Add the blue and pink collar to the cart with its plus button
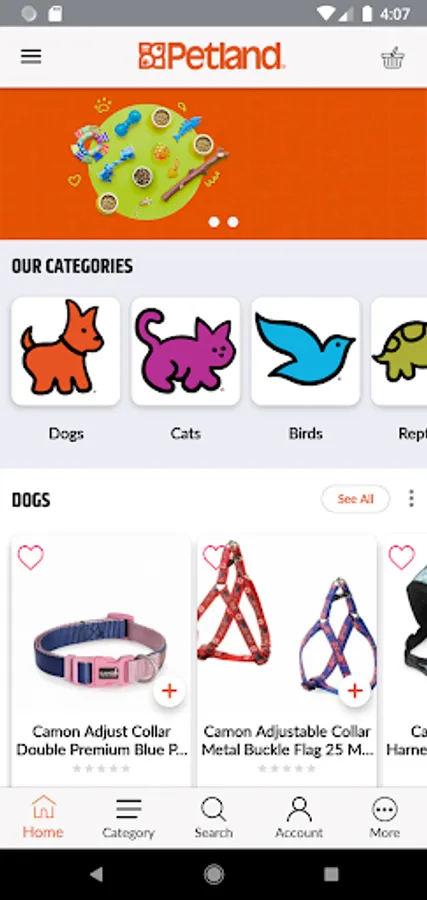 pos(169,691)
